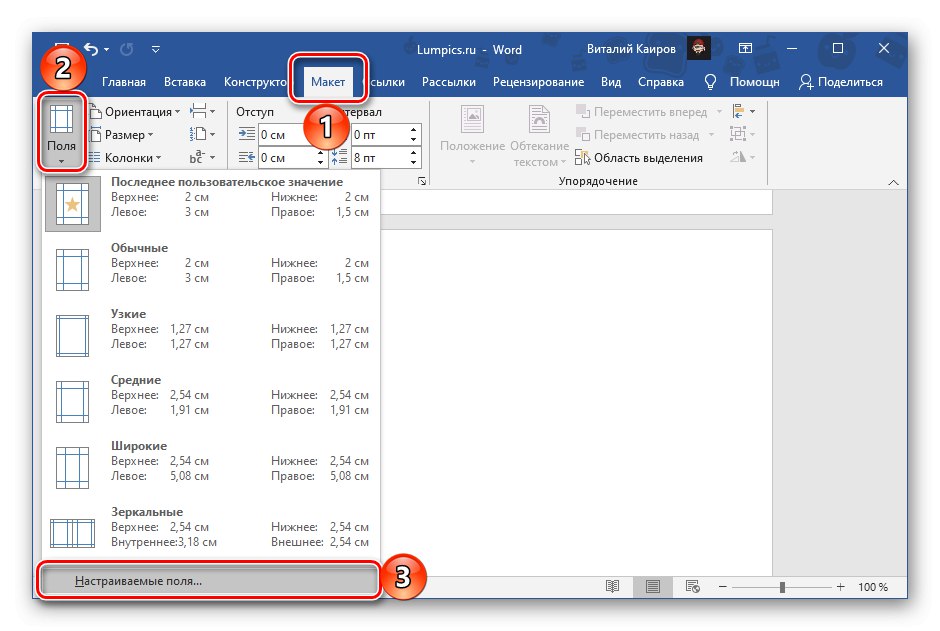Screen dimensions: 940x631
Task: Collapse the ribbon with chevron arrow
Action: [x=893, y=182]
